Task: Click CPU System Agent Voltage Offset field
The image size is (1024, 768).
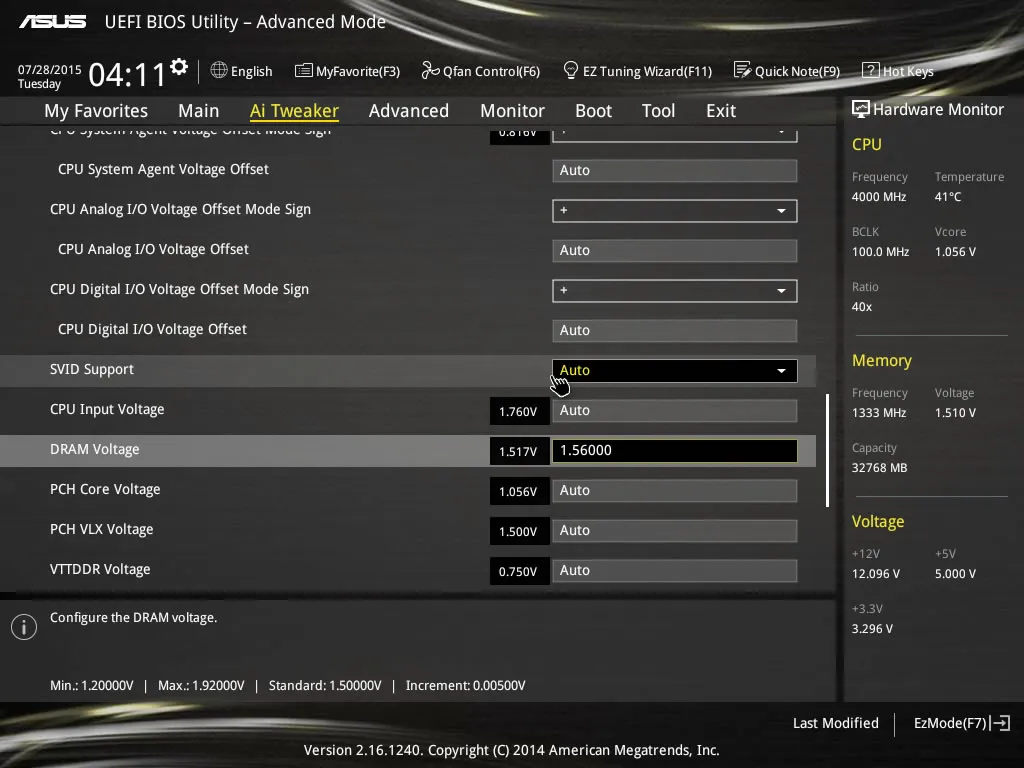Action: pyautogui.click(x=675, y=170)
